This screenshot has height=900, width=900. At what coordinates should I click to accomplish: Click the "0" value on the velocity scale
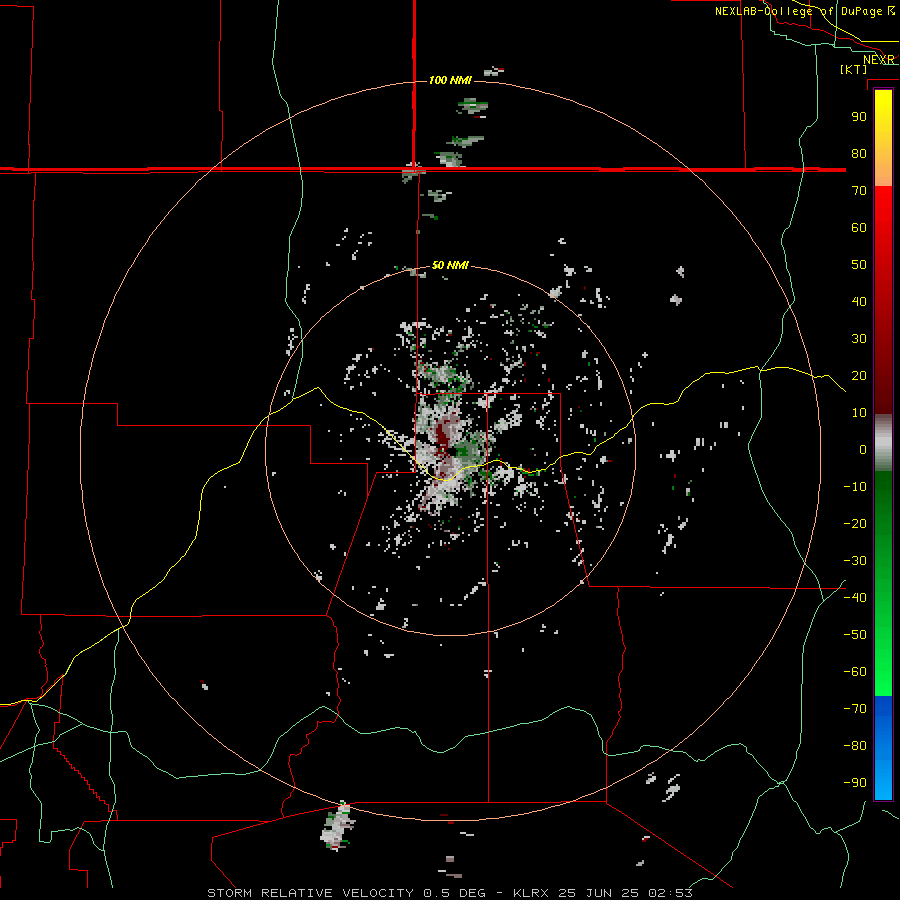click(x=863, y=449)
